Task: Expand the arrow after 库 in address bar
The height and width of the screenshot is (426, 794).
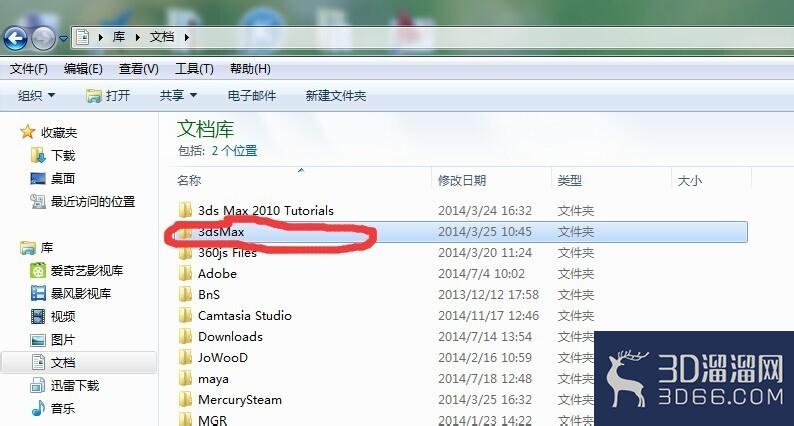Action: click(x=137, y=37)
